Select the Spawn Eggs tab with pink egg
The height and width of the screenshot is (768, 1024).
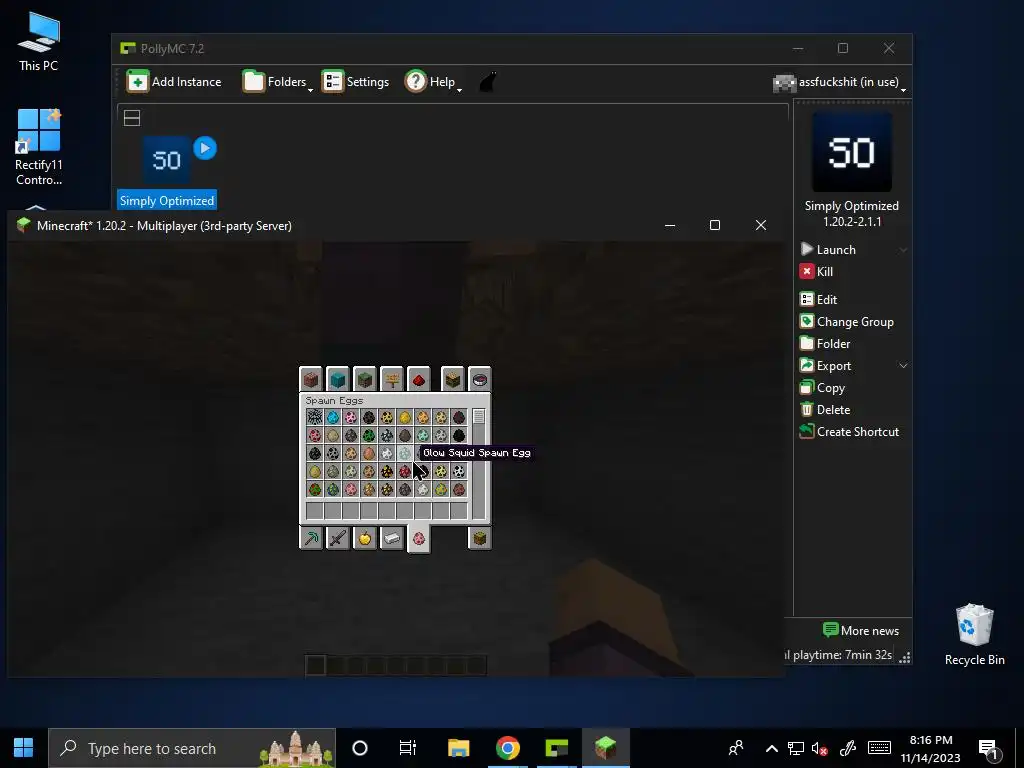pos(419,538)
